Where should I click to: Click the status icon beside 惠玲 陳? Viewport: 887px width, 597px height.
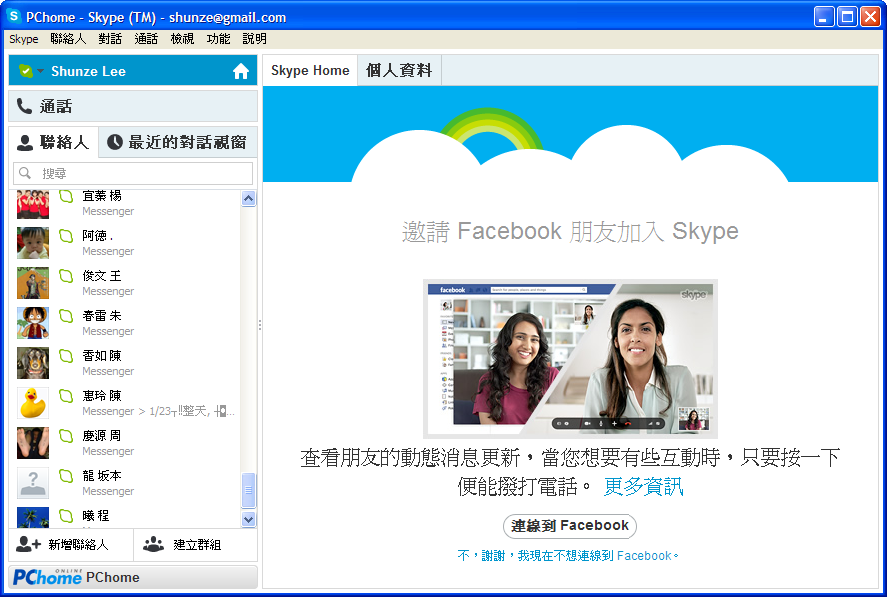(x=66, y=396)
